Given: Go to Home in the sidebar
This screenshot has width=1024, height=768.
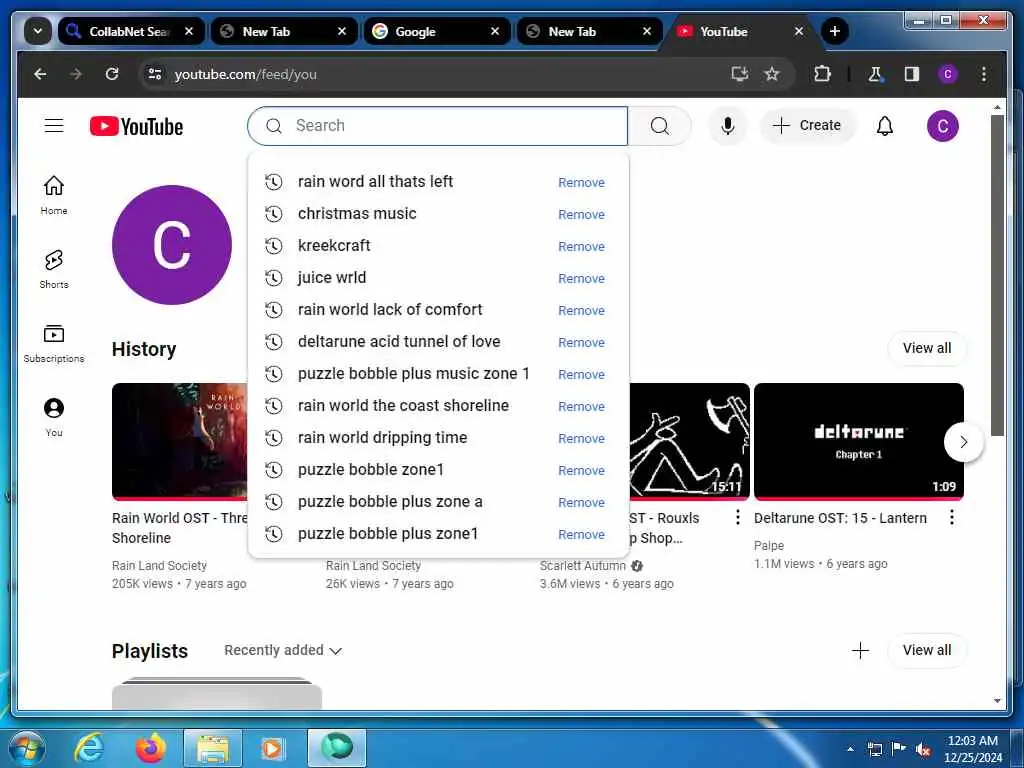Looking at the screenshot, I should [x=54, y=195].
